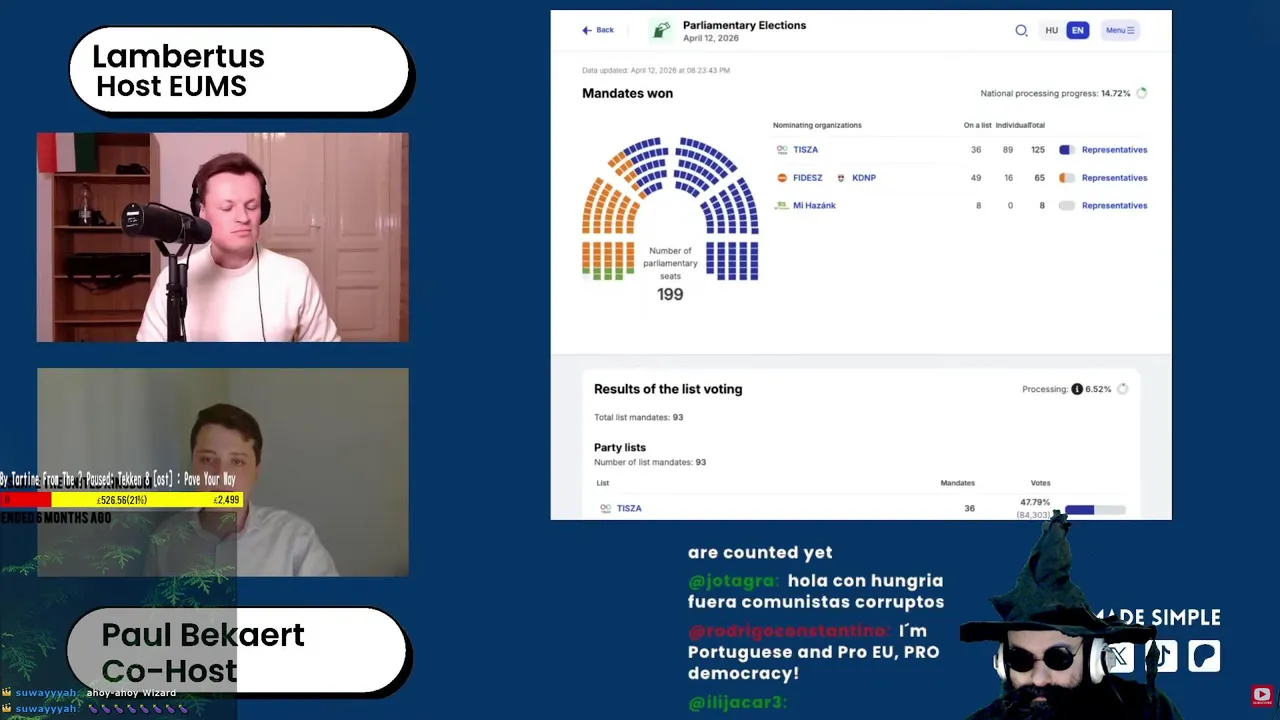Click the 'Votes' column header in Party lists

[x=1040, y=483]
